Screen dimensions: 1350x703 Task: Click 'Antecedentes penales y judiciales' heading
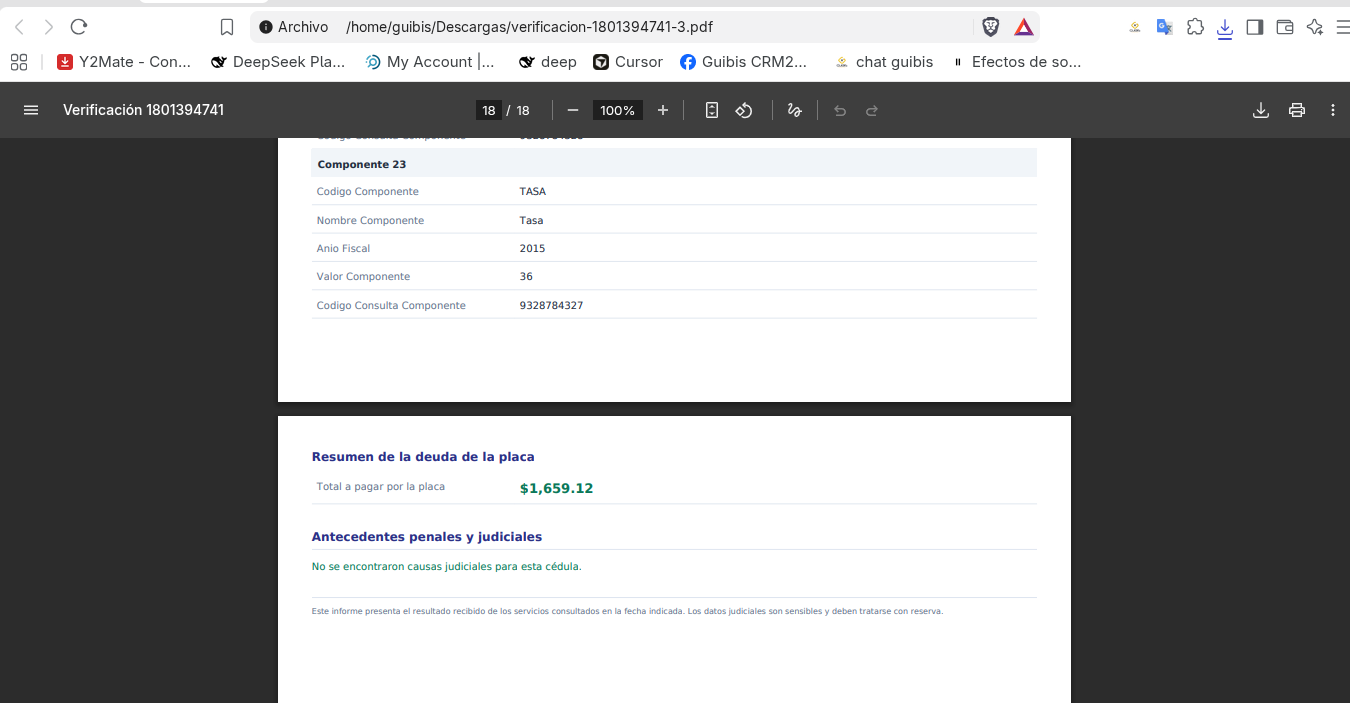coord(427,537)
